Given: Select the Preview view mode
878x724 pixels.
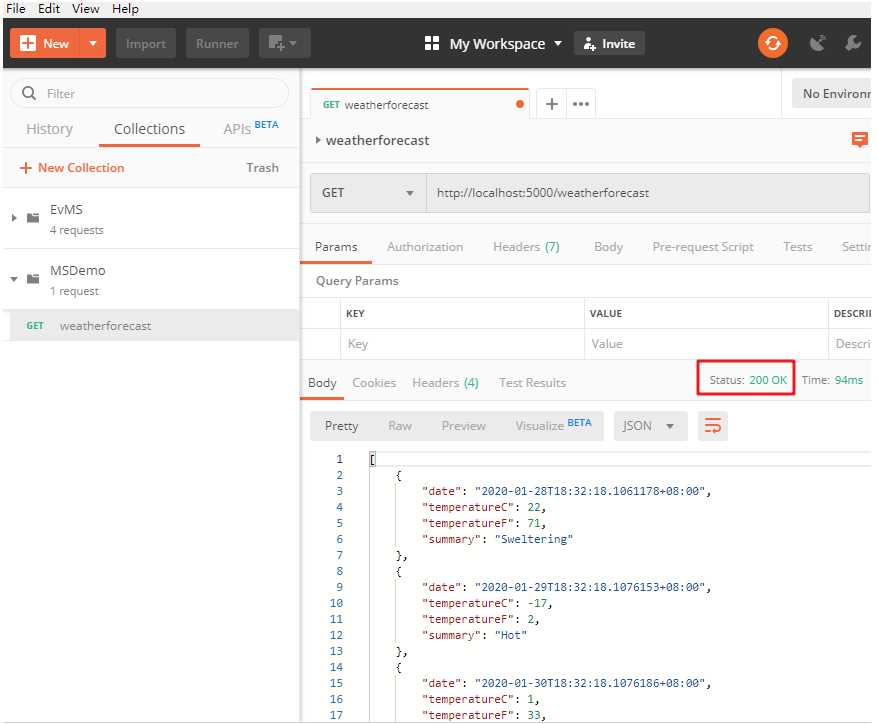Looking at the screenshot, I should click(464, 426).
